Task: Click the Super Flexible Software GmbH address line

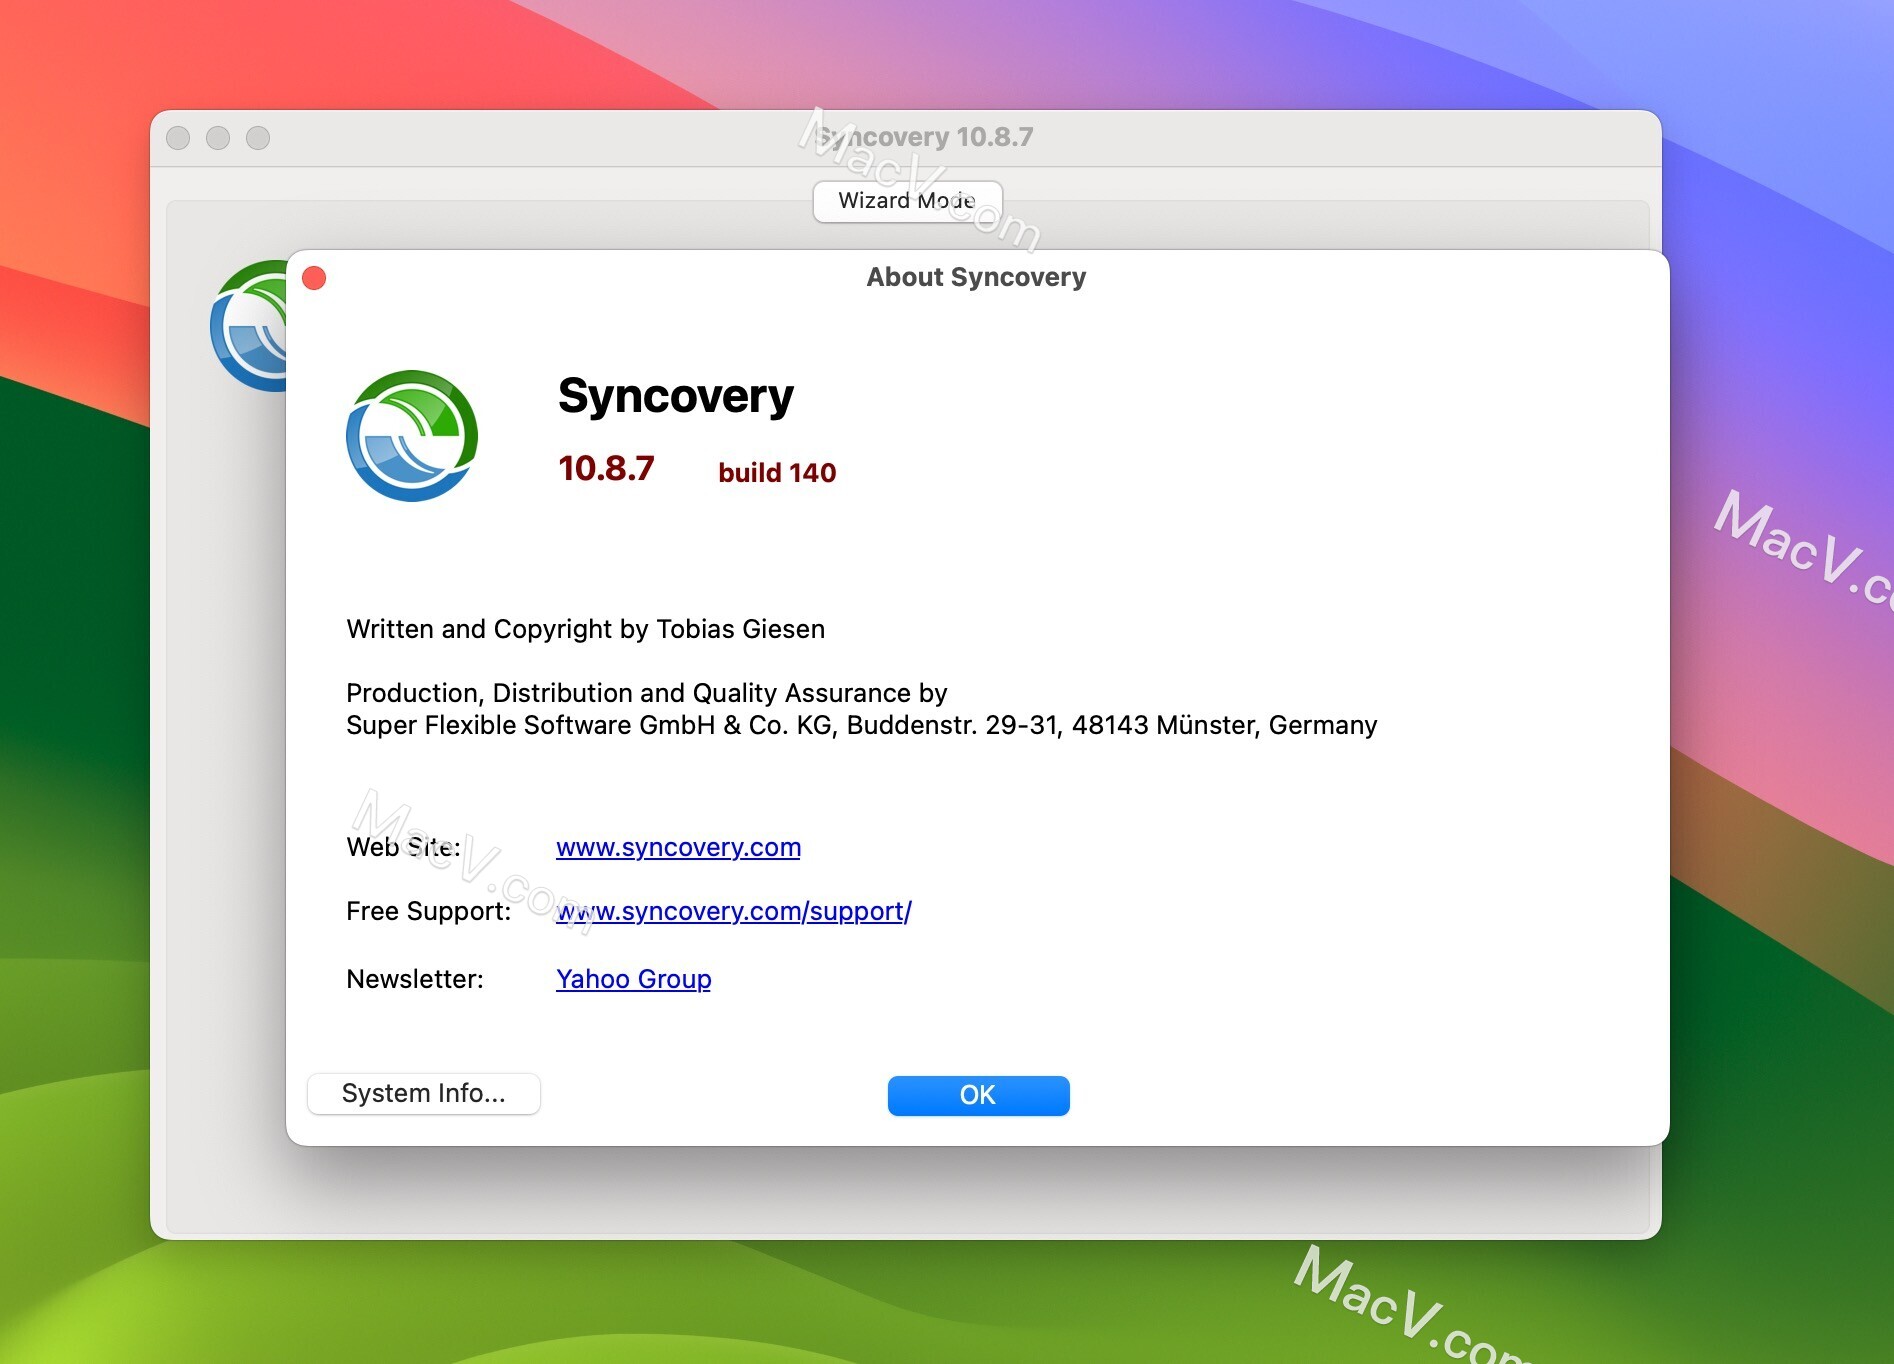Action: pyautogui.click(x=861, y=725)
